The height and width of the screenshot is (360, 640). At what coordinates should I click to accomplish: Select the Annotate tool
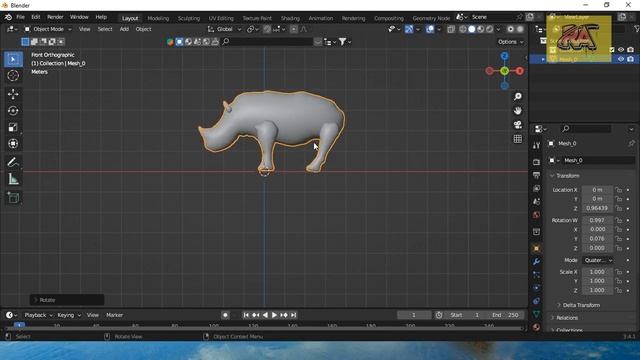tap(13, 162)
